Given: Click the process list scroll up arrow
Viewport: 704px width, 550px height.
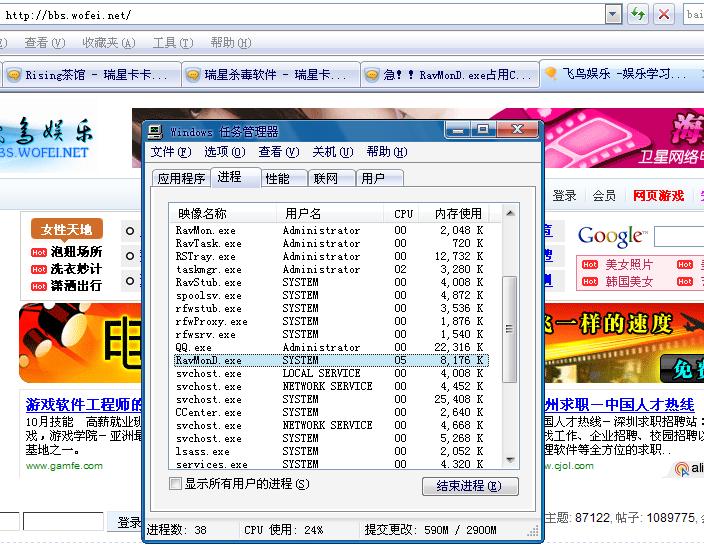Looking at the screenshot, I should coord(510,213).
